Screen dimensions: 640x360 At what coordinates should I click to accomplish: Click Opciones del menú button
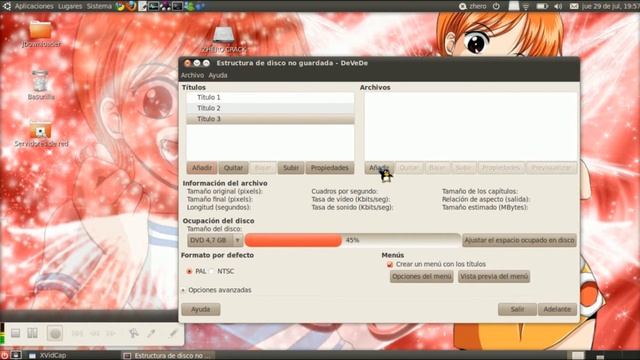click(421, 277)
